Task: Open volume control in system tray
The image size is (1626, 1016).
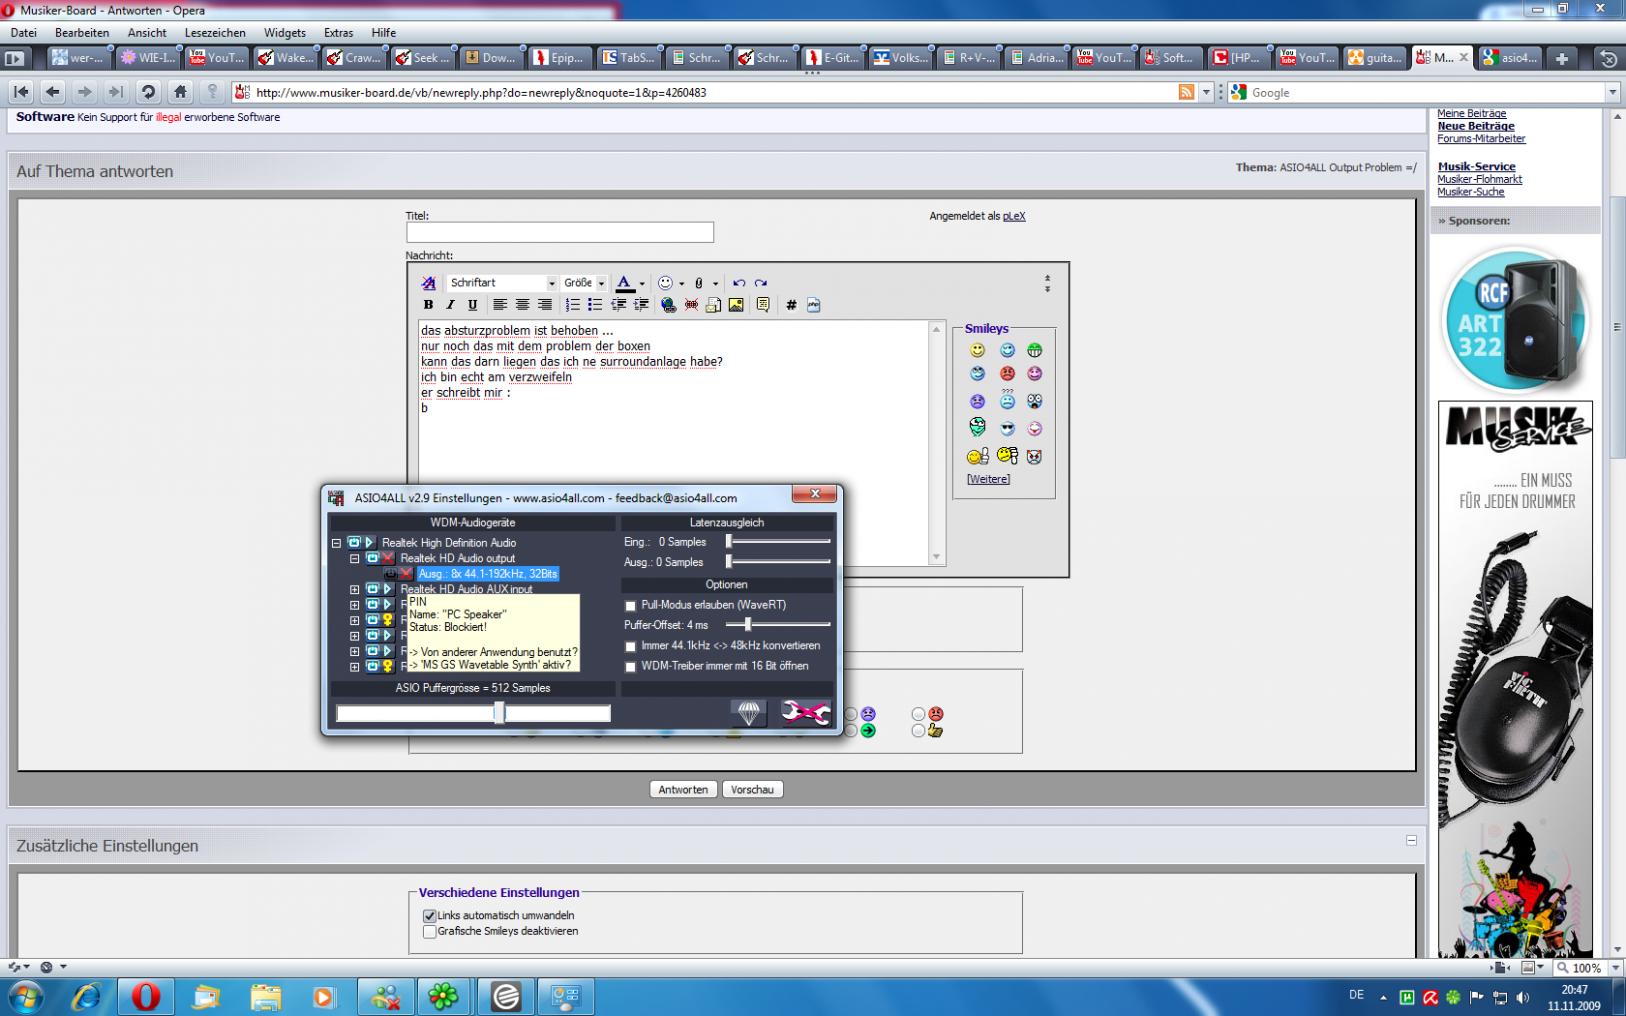Action: point(1522,997)
